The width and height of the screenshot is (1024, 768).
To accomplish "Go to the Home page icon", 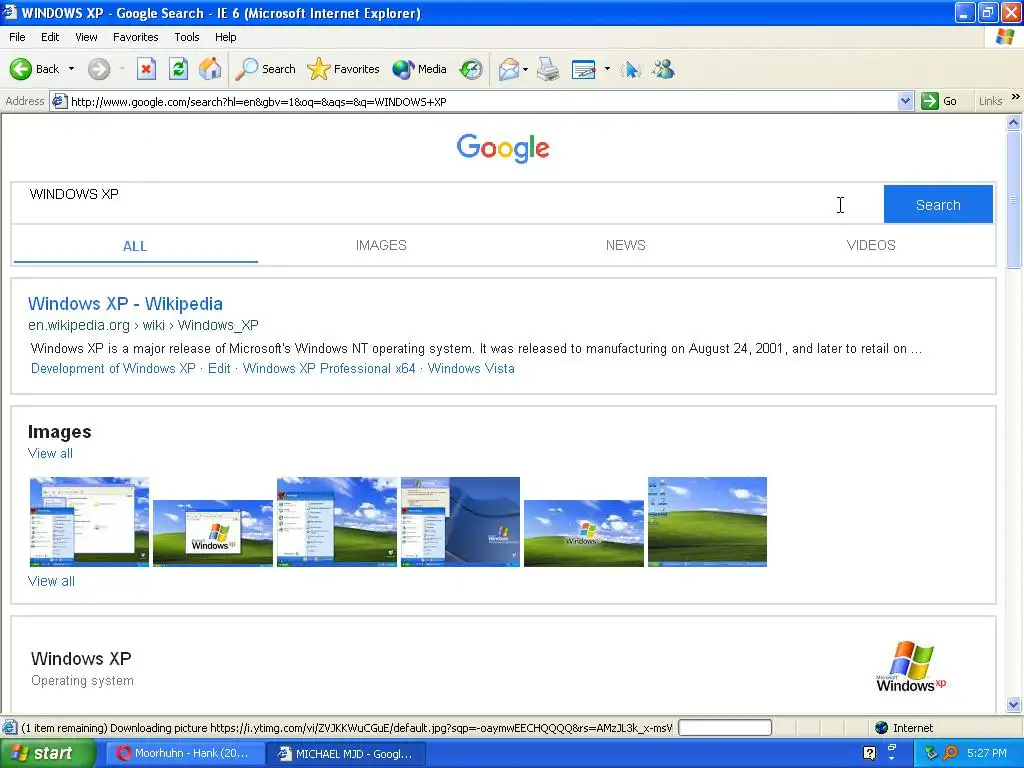I will pos(210,69).
